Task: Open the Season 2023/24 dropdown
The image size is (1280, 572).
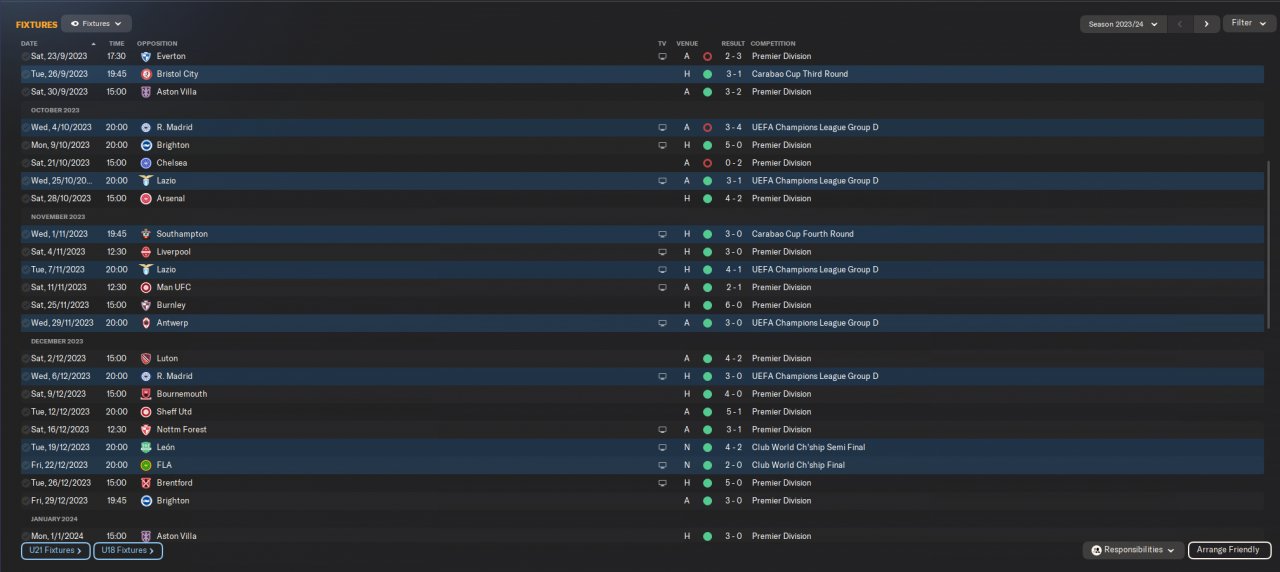Action: click(x=1124, y=24)
